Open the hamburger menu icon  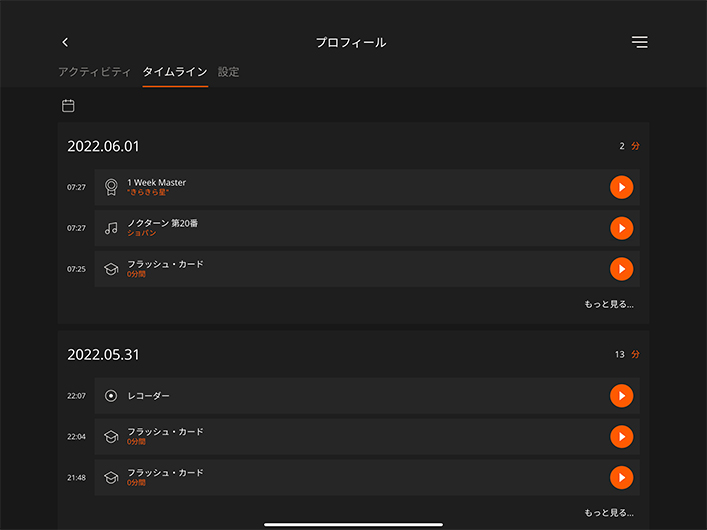click(x=639, y=42)
